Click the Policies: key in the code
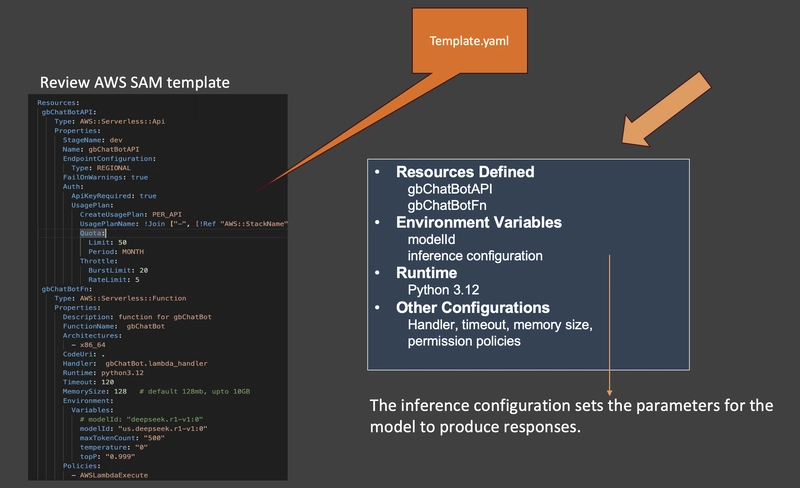 [x=82, y=466]
